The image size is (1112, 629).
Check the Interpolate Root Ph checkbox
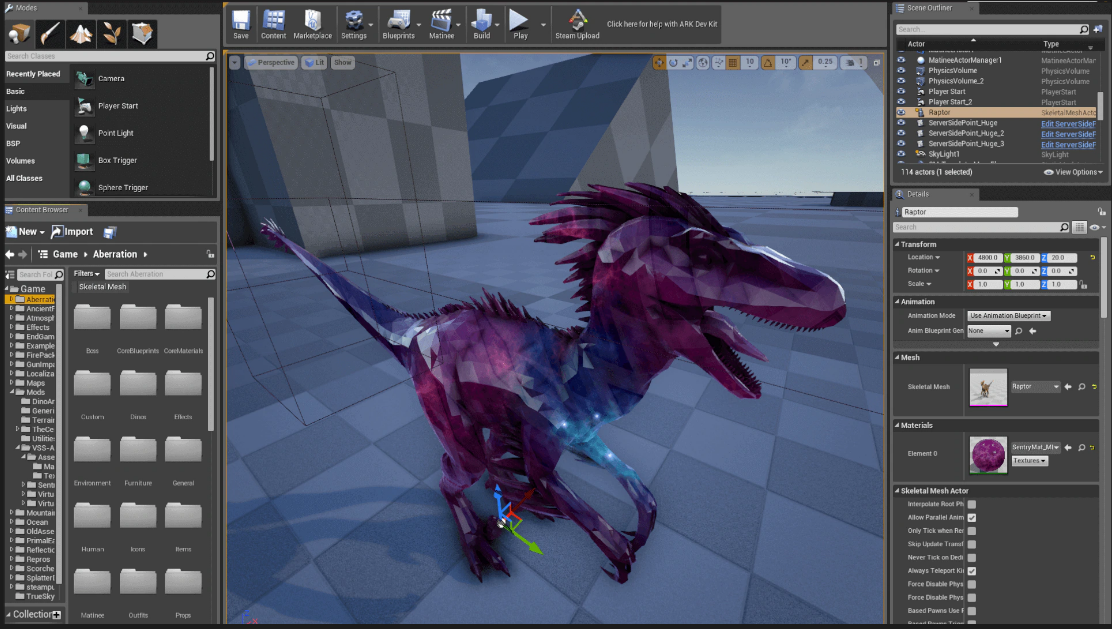972,504
